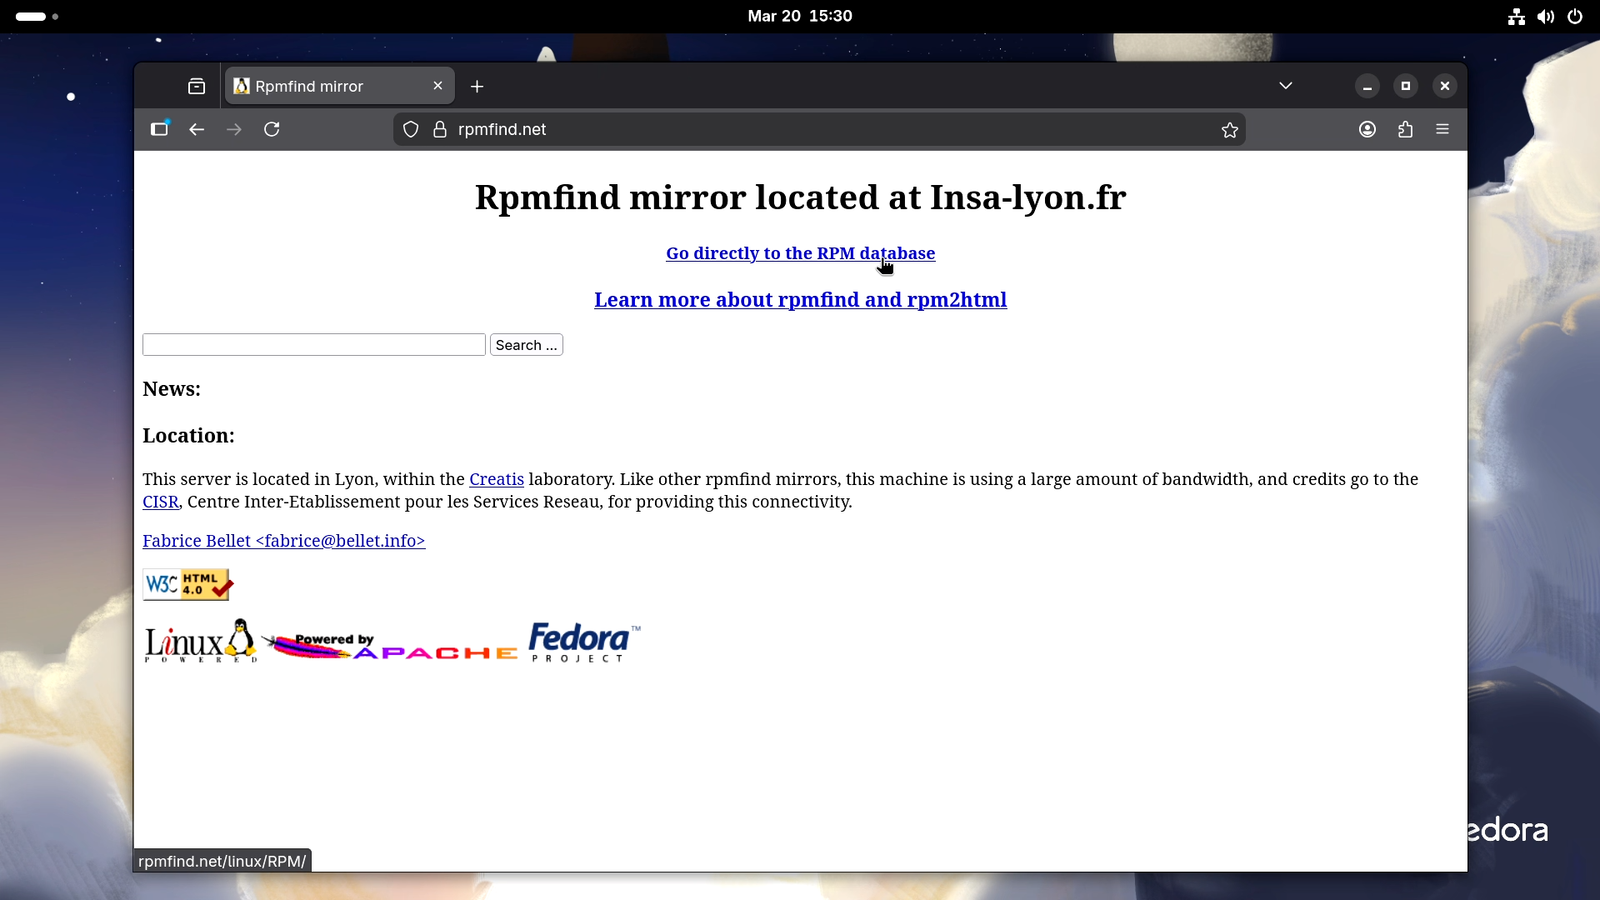
Task: Focus the rpmfind.net address bar
Action: pos(820,129)
